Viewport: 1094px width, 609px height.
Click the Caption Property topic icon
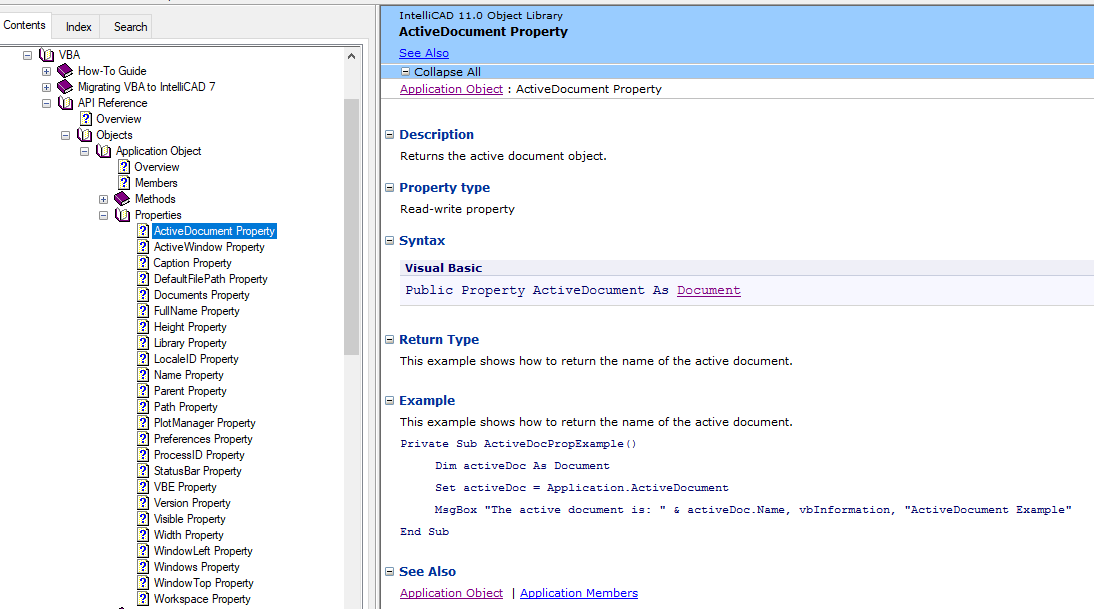click(143, 263)
